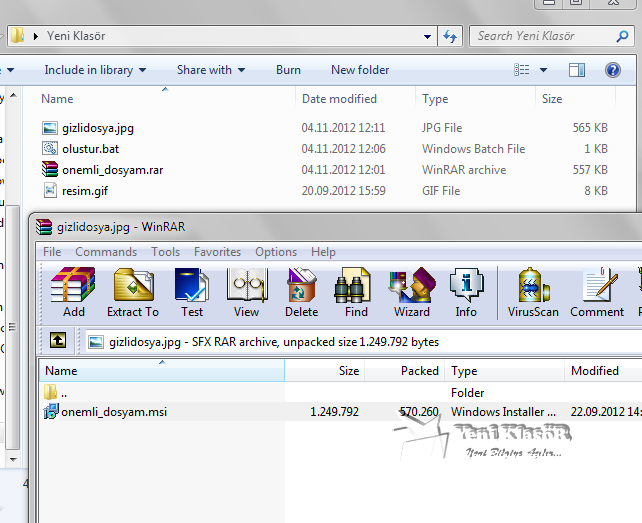Open the View file tool
This screenshot has height=523, width=642.
pos(246,292)
